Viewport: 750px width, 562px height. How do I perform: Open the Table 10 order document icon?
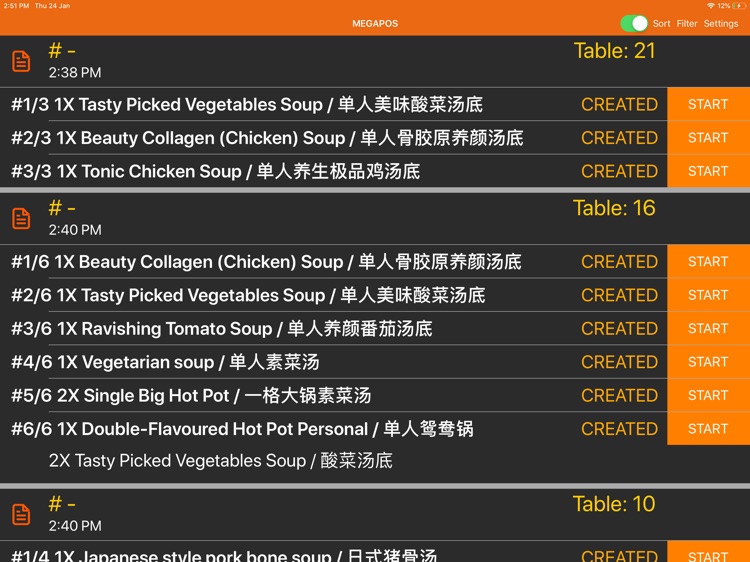click(21, 515)
